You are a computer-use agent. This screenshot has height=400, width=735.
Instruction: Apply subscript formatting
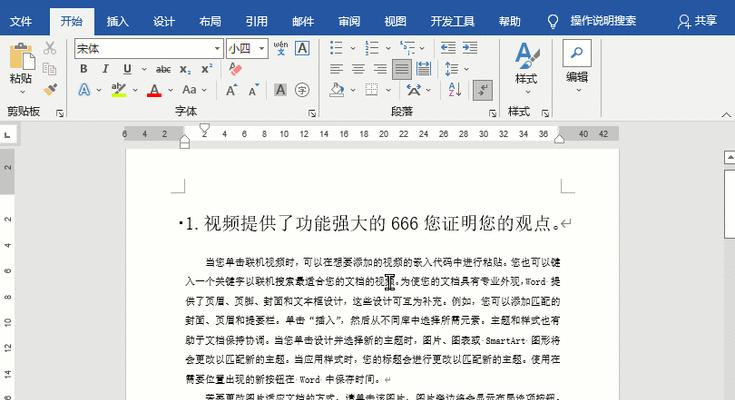point(185,69)
